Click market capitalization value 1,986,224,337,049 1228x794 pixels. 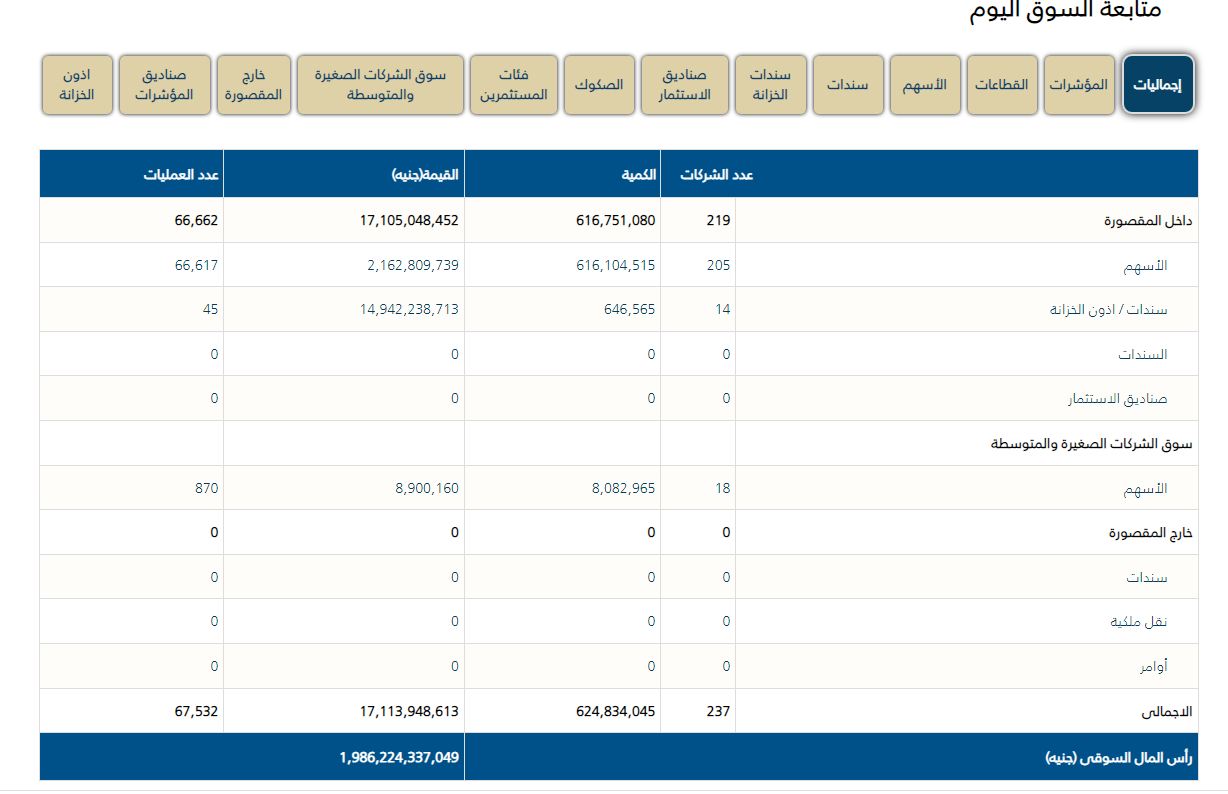coord(399,758)
